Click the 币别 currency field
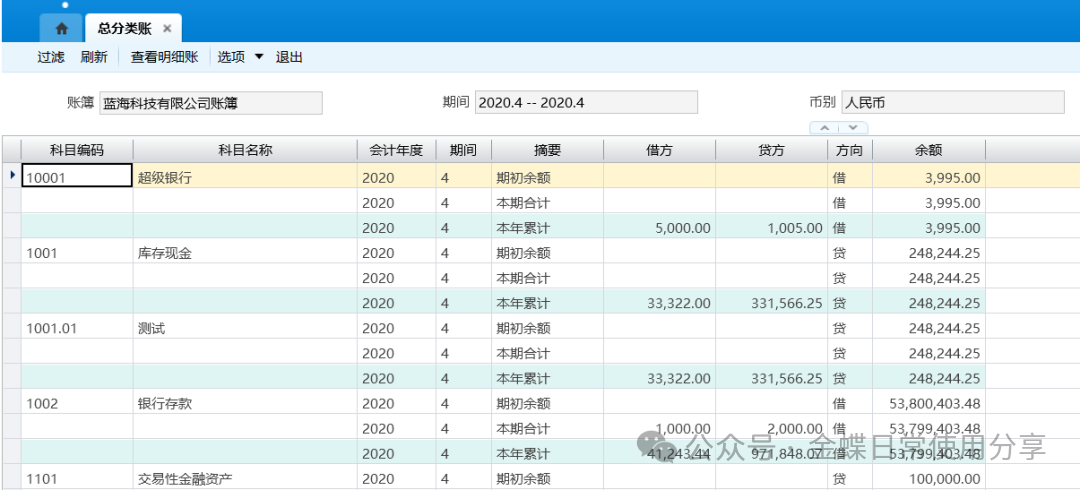The width and height of the screenshot is (1080, 490). (952, 102)
